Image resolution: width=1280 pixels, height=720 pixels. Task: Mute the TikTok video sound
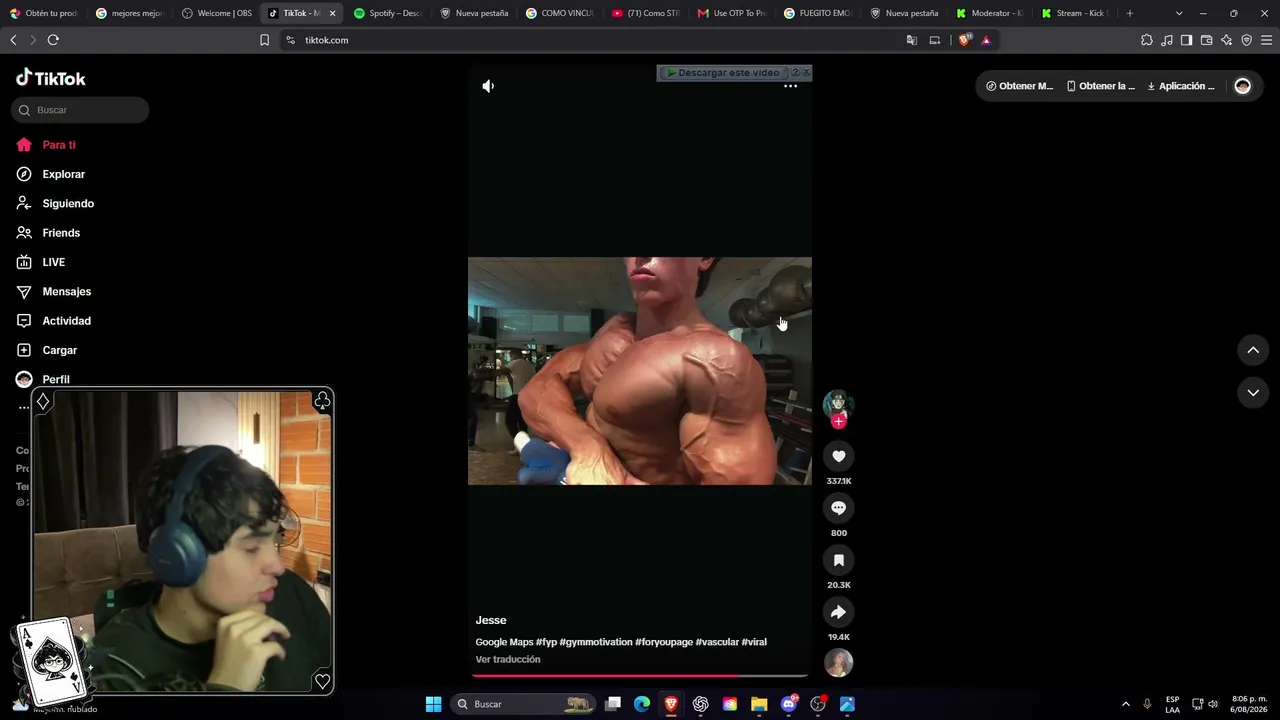point(488,86)
